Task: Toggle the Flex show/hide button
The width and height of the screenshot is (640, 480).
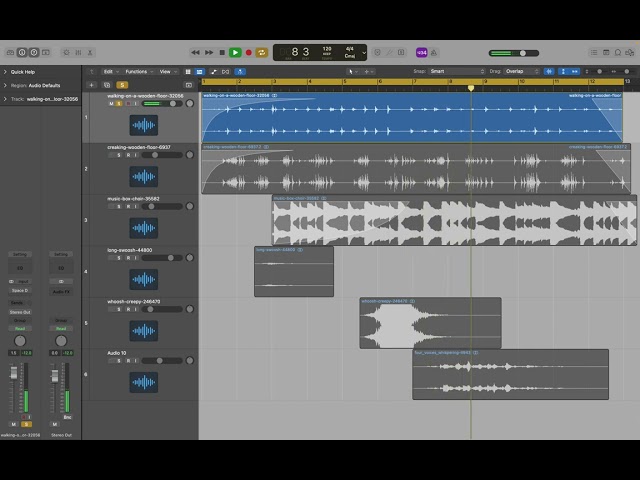Action: click(x=226, y=71)
